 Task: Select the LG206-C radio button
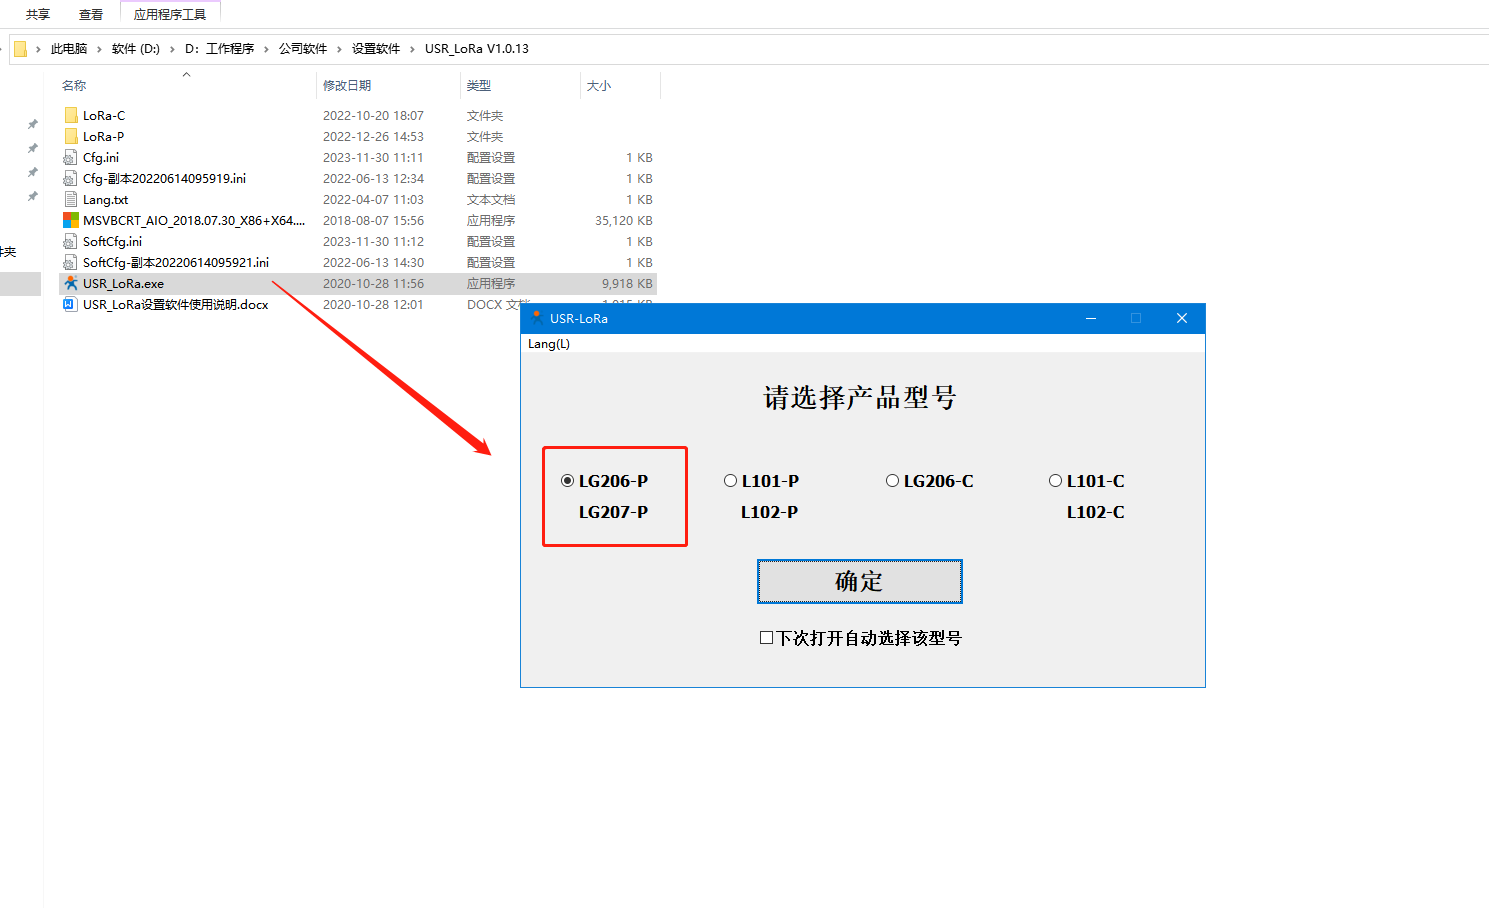pyautogui.click(x=892, y=481)
